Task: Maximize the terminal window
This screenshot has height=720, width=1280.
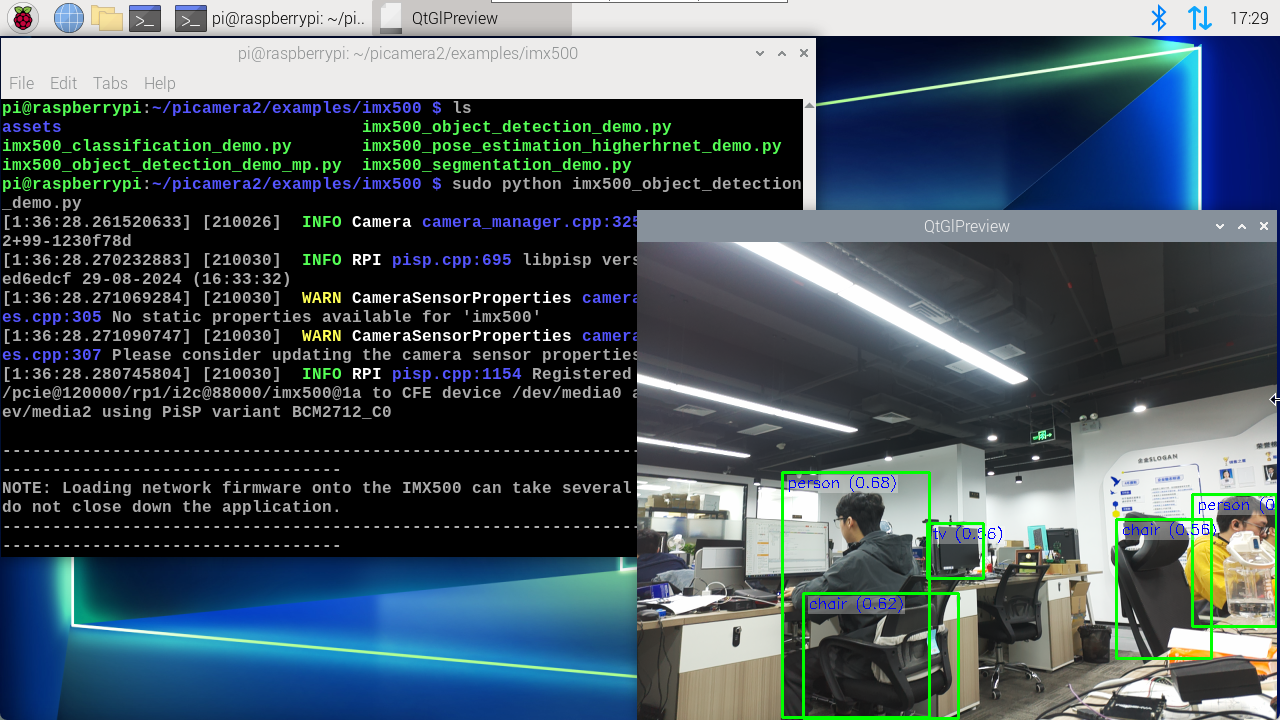Action: click(x=782, y=53)
